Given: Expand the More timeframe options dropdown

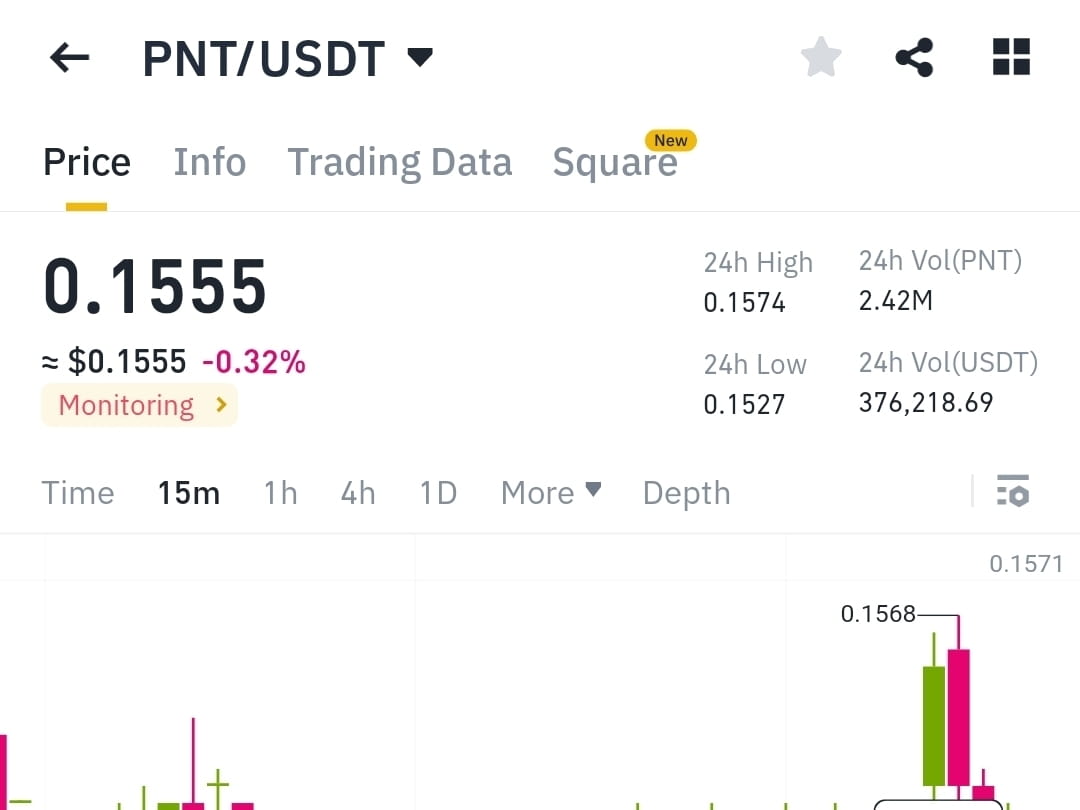Looking at the screenshot, I should [551, 492].
